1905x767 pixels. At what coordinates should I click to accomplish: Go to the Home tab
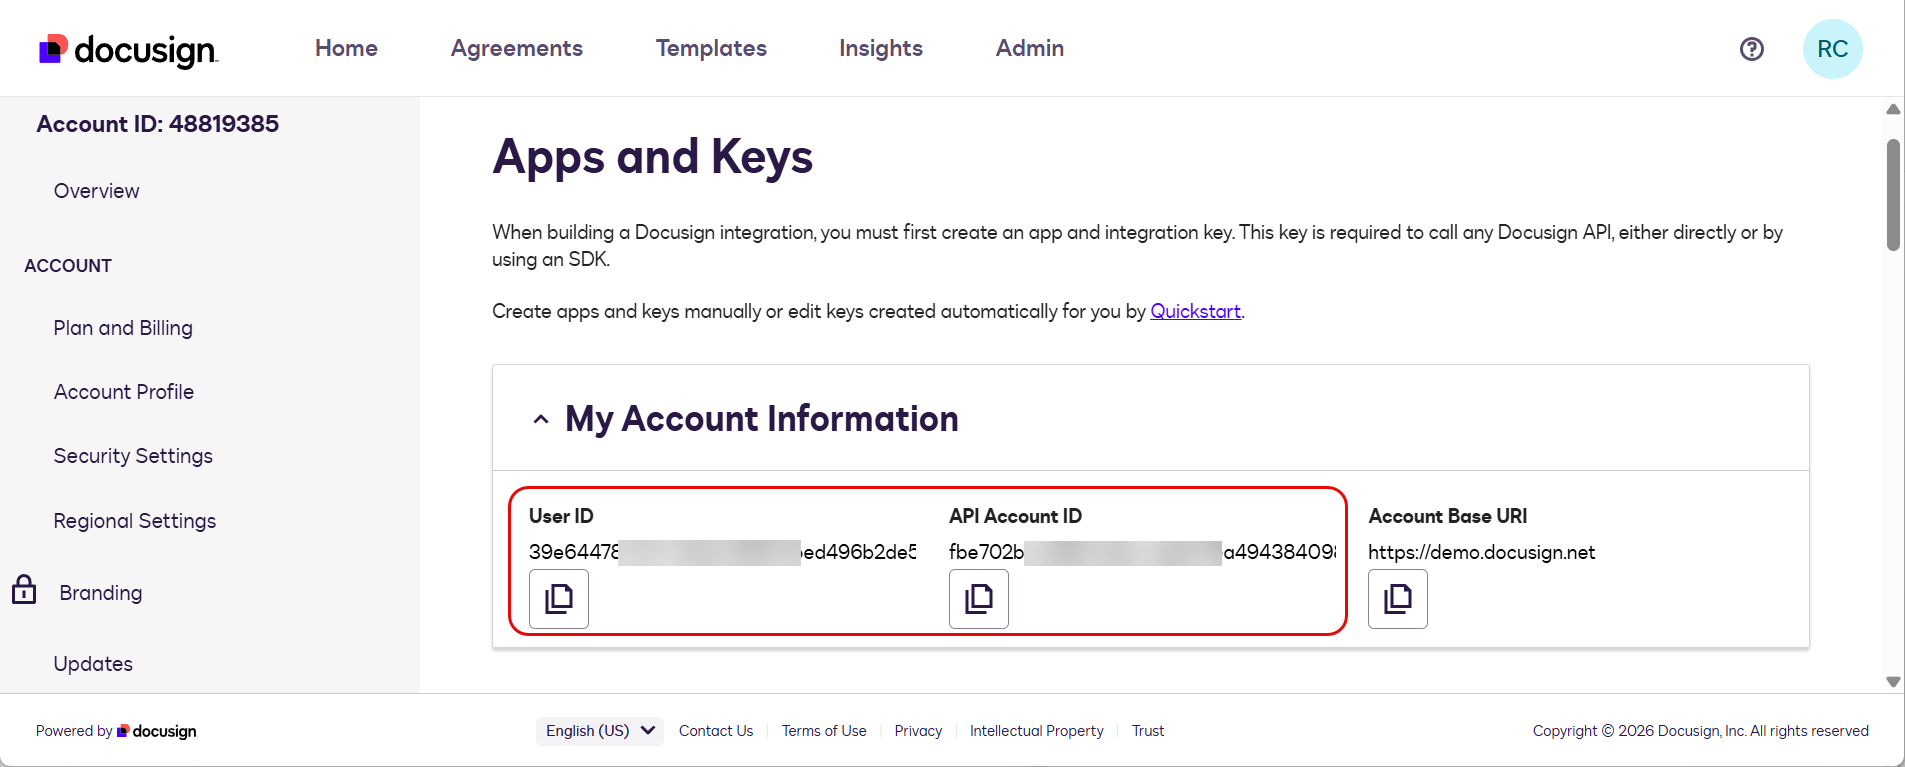346,48
